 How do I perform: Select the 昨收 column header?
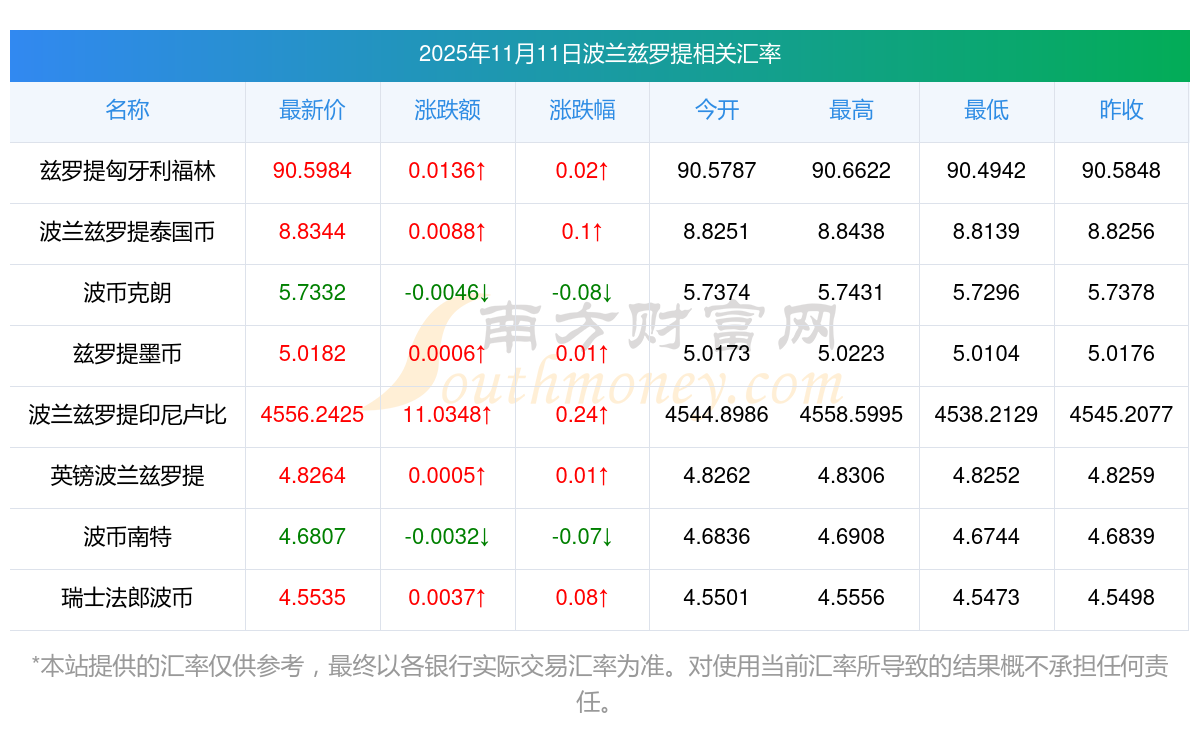1121,110
